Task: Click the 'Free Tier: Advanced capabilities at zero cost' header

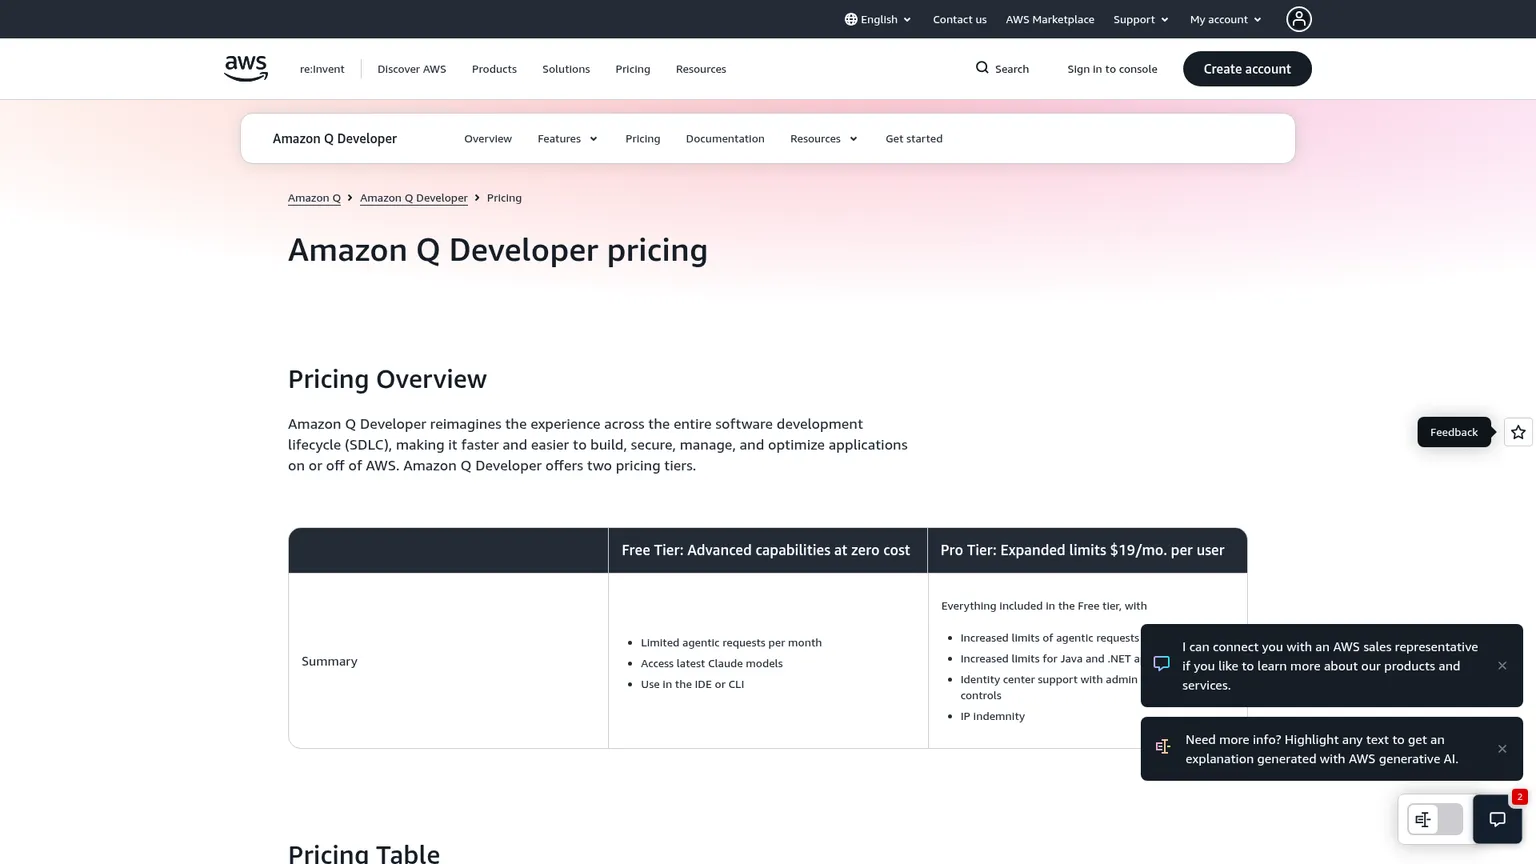Action: (766, 550)
